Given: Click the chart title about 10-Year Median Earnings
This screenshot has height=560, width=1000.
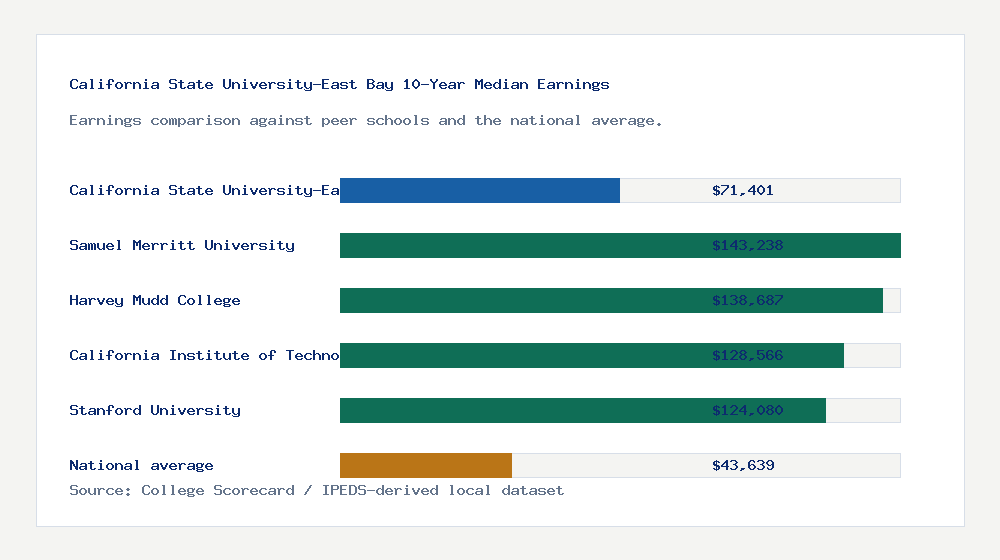Looking at the screenshot, I should point(339,84).
